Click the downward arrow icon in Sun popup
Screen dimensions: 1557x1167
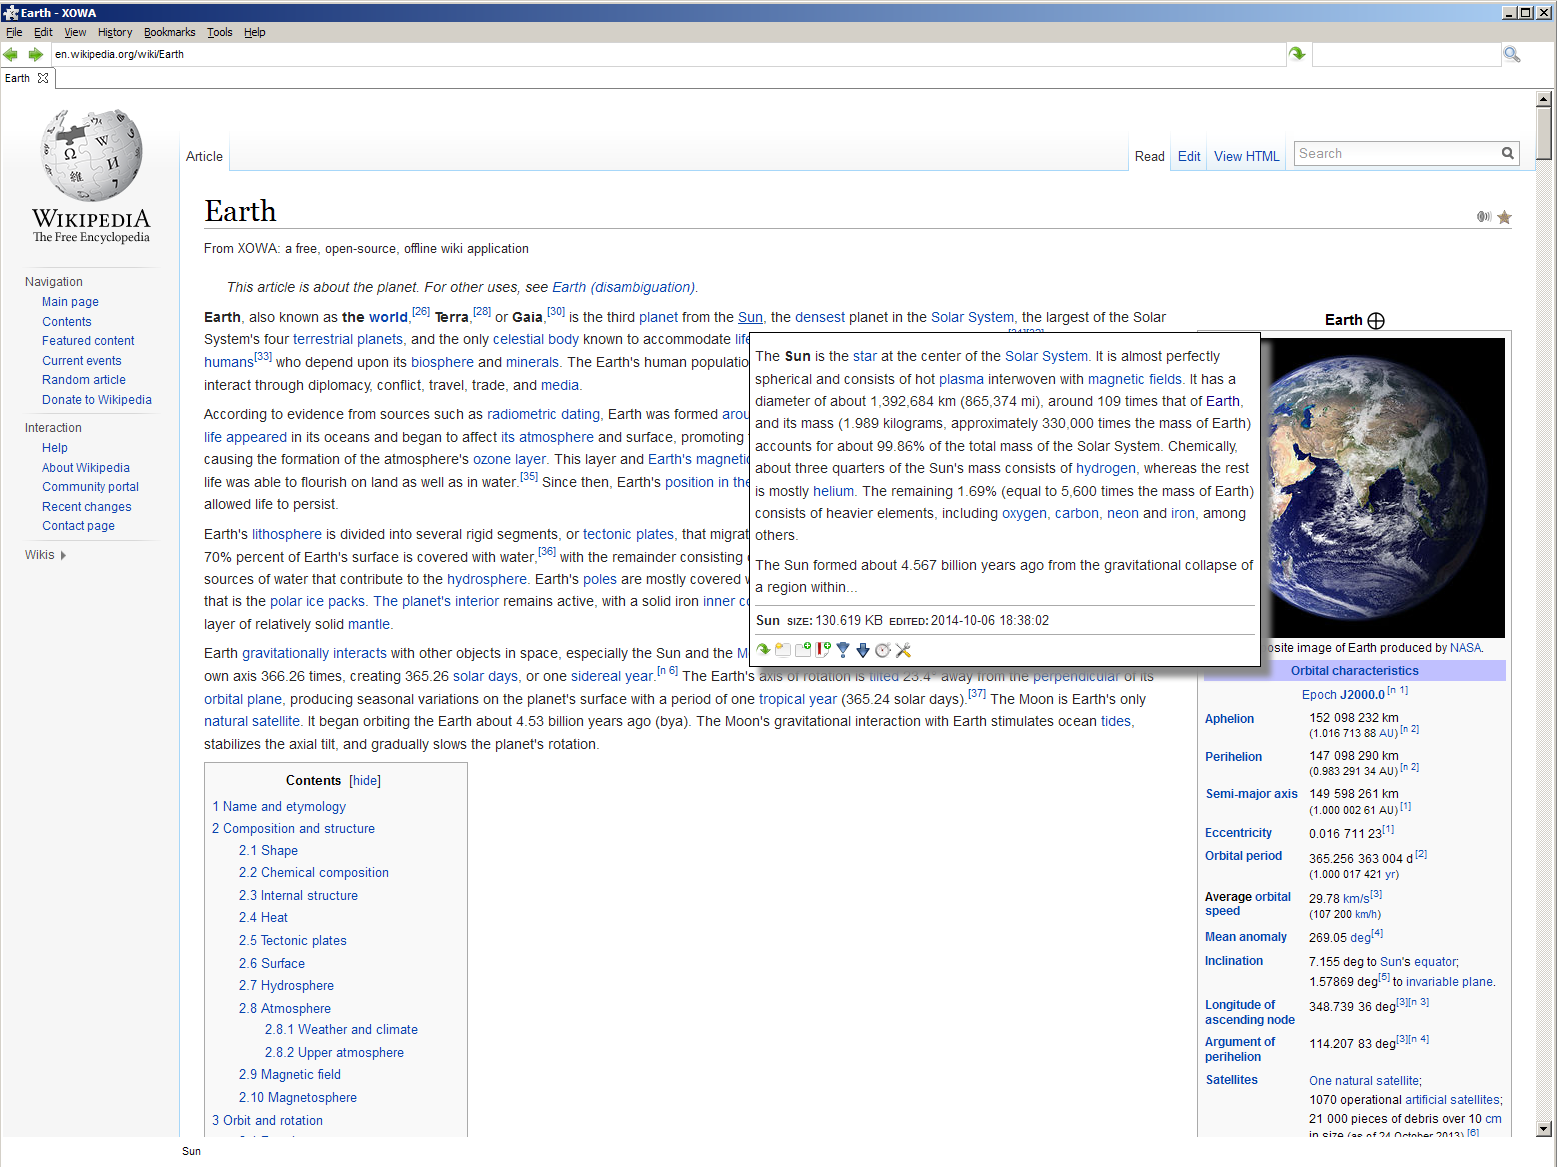[863, 650]
